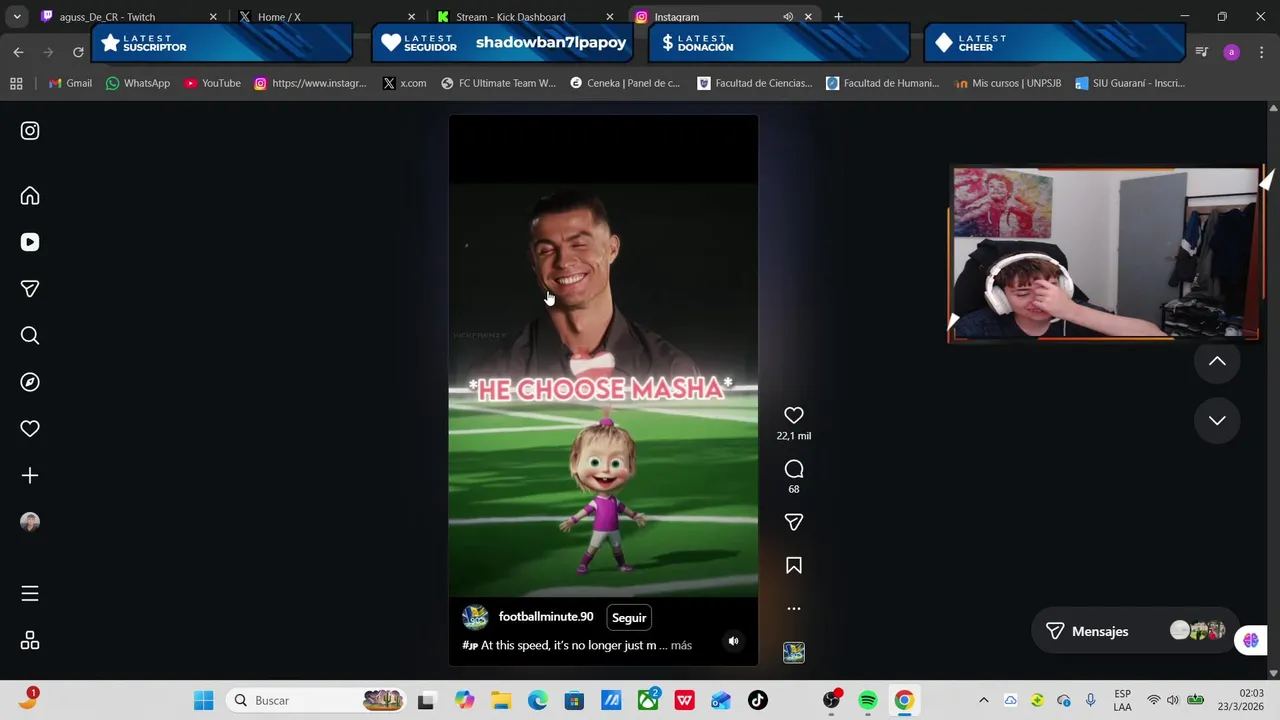This screenshot has width=1280, height=720.
Task: Open a new browser tab
Action: tap(838, 17)
